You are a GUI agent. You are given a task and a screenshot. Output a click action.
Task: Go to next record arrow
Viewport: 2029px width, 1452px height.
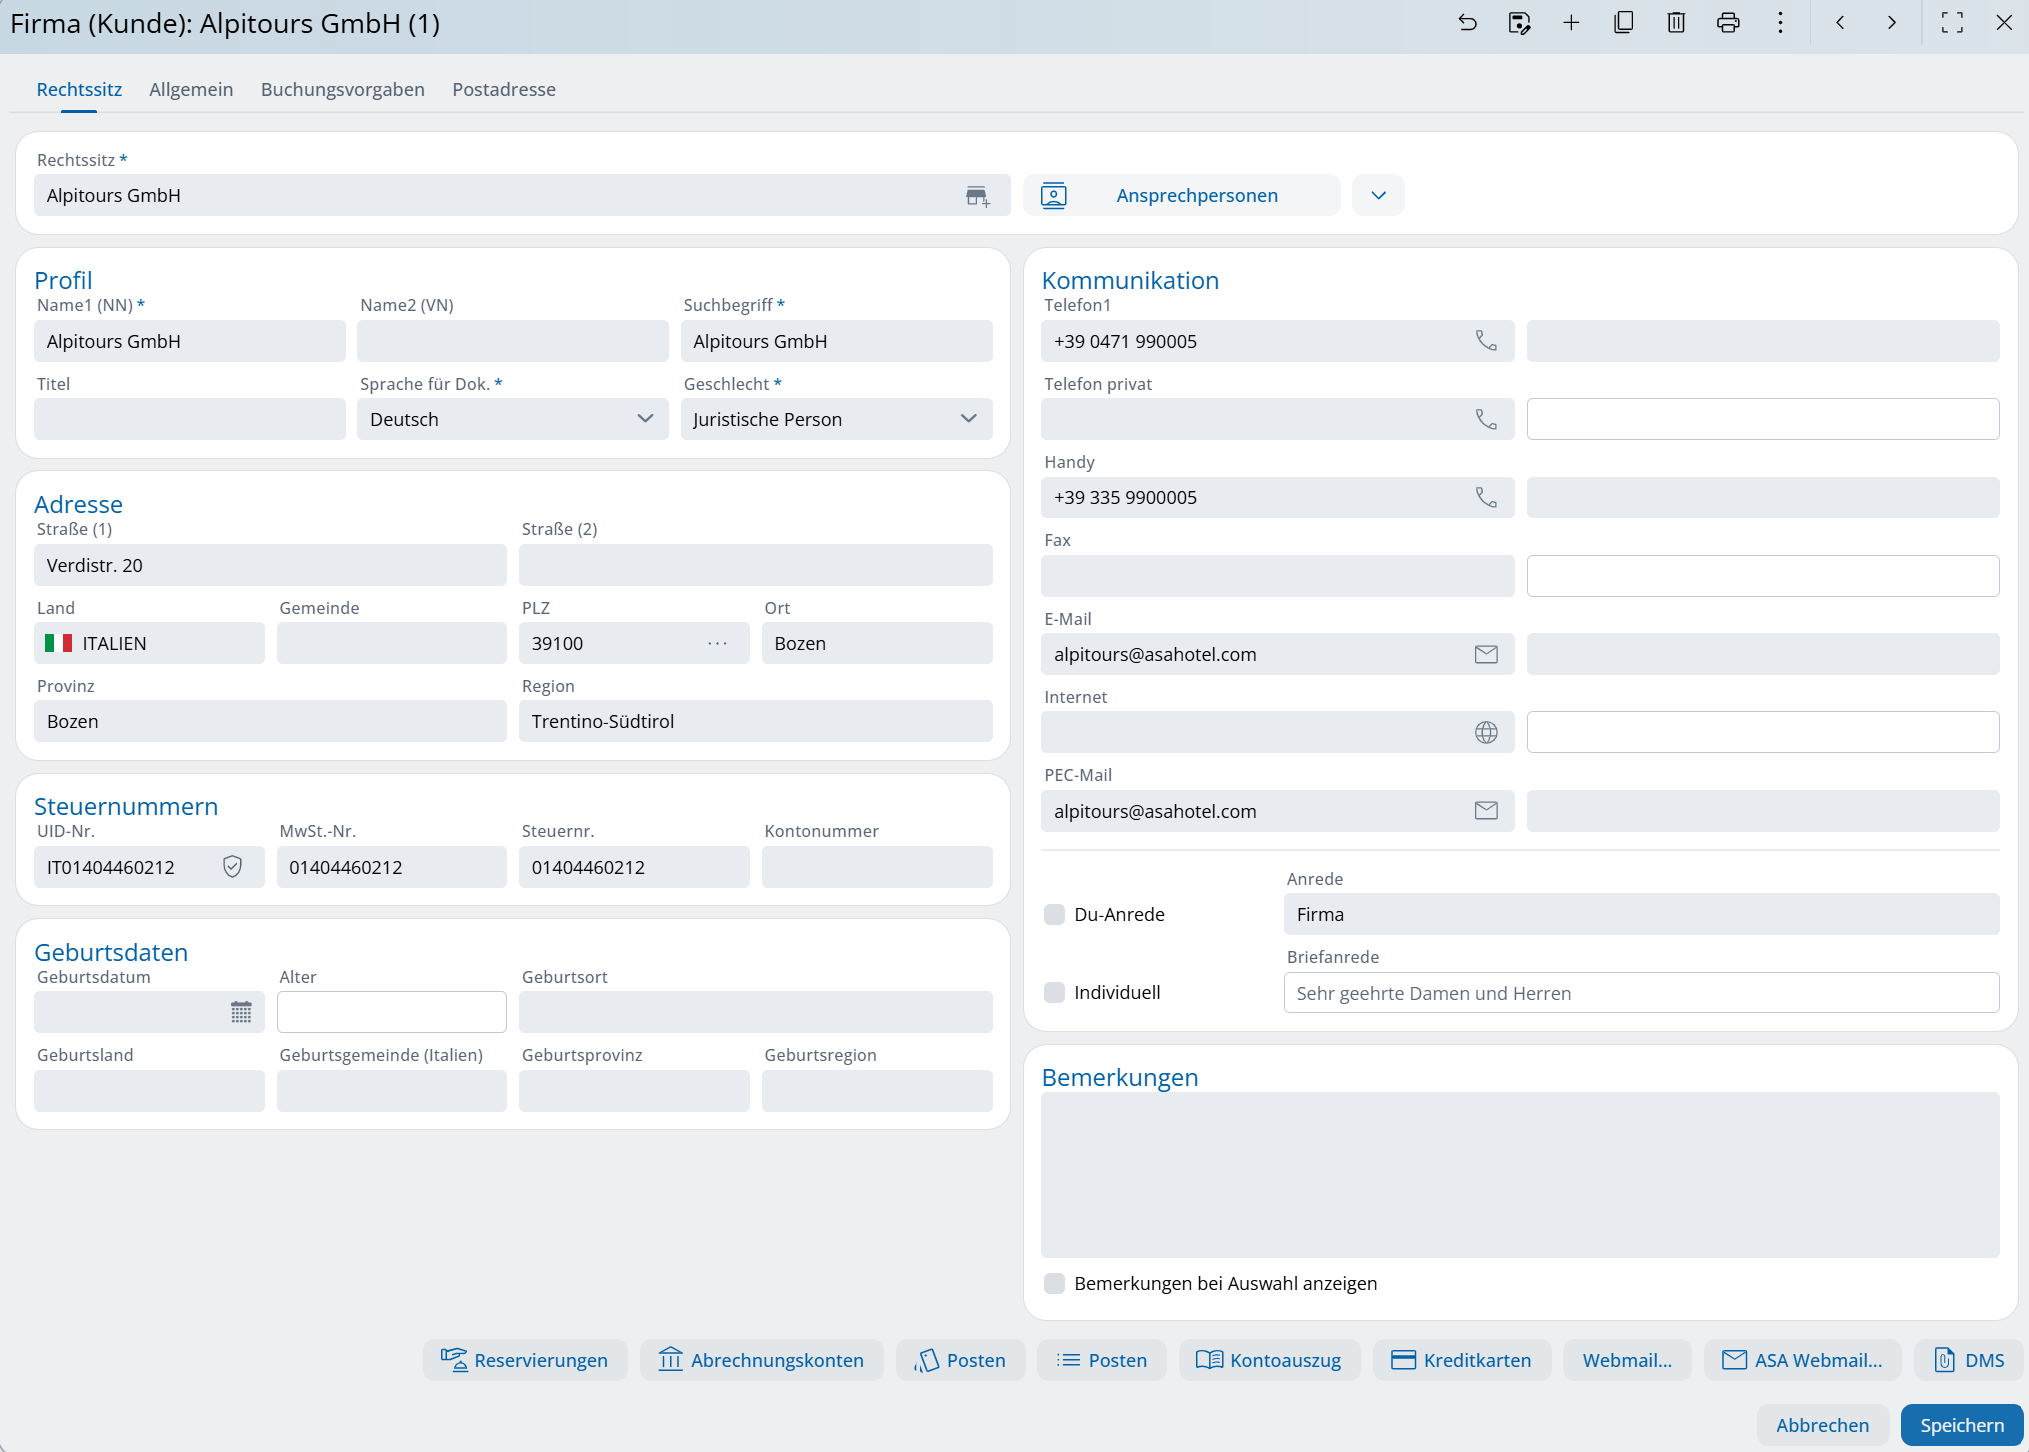click(x=1892, y=23)
